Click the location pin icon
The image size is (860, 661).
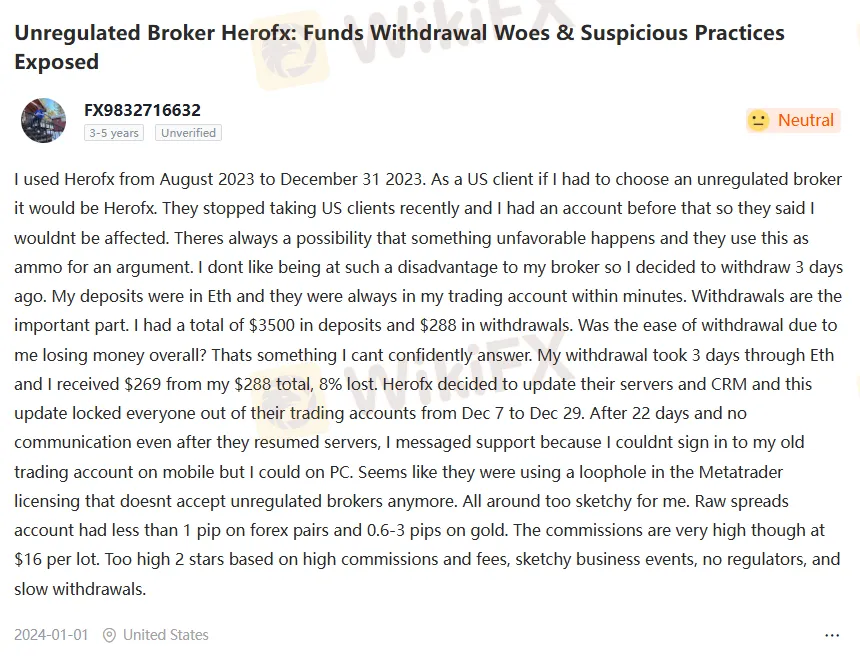[x=109, y=635]
